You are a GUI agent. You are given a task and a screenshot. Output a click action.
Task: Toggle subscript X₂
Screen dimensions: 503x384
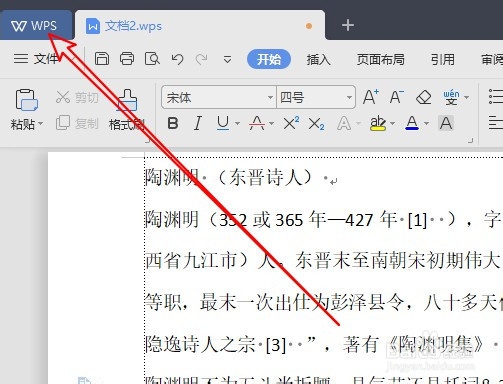coord(316,124)
